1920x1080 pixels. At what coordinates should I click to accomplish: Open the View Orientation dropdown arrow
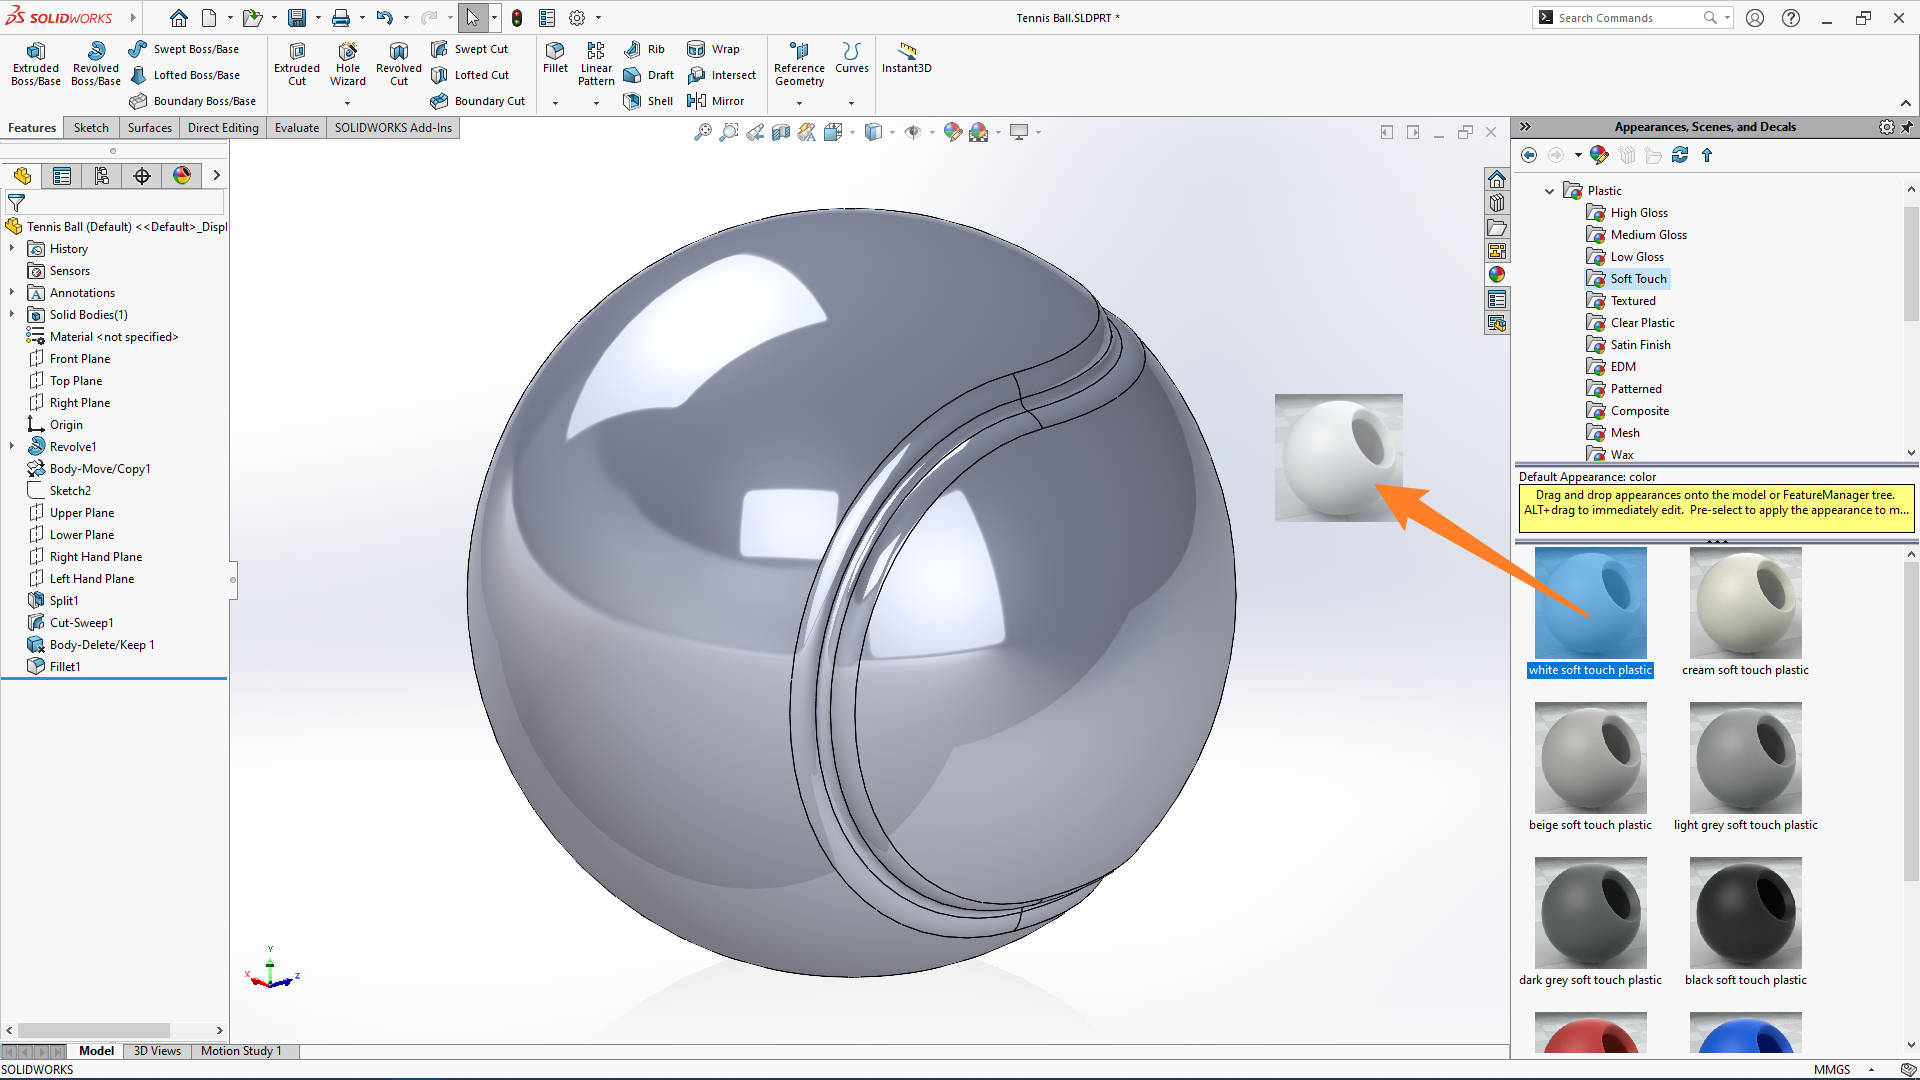(851, 132)
